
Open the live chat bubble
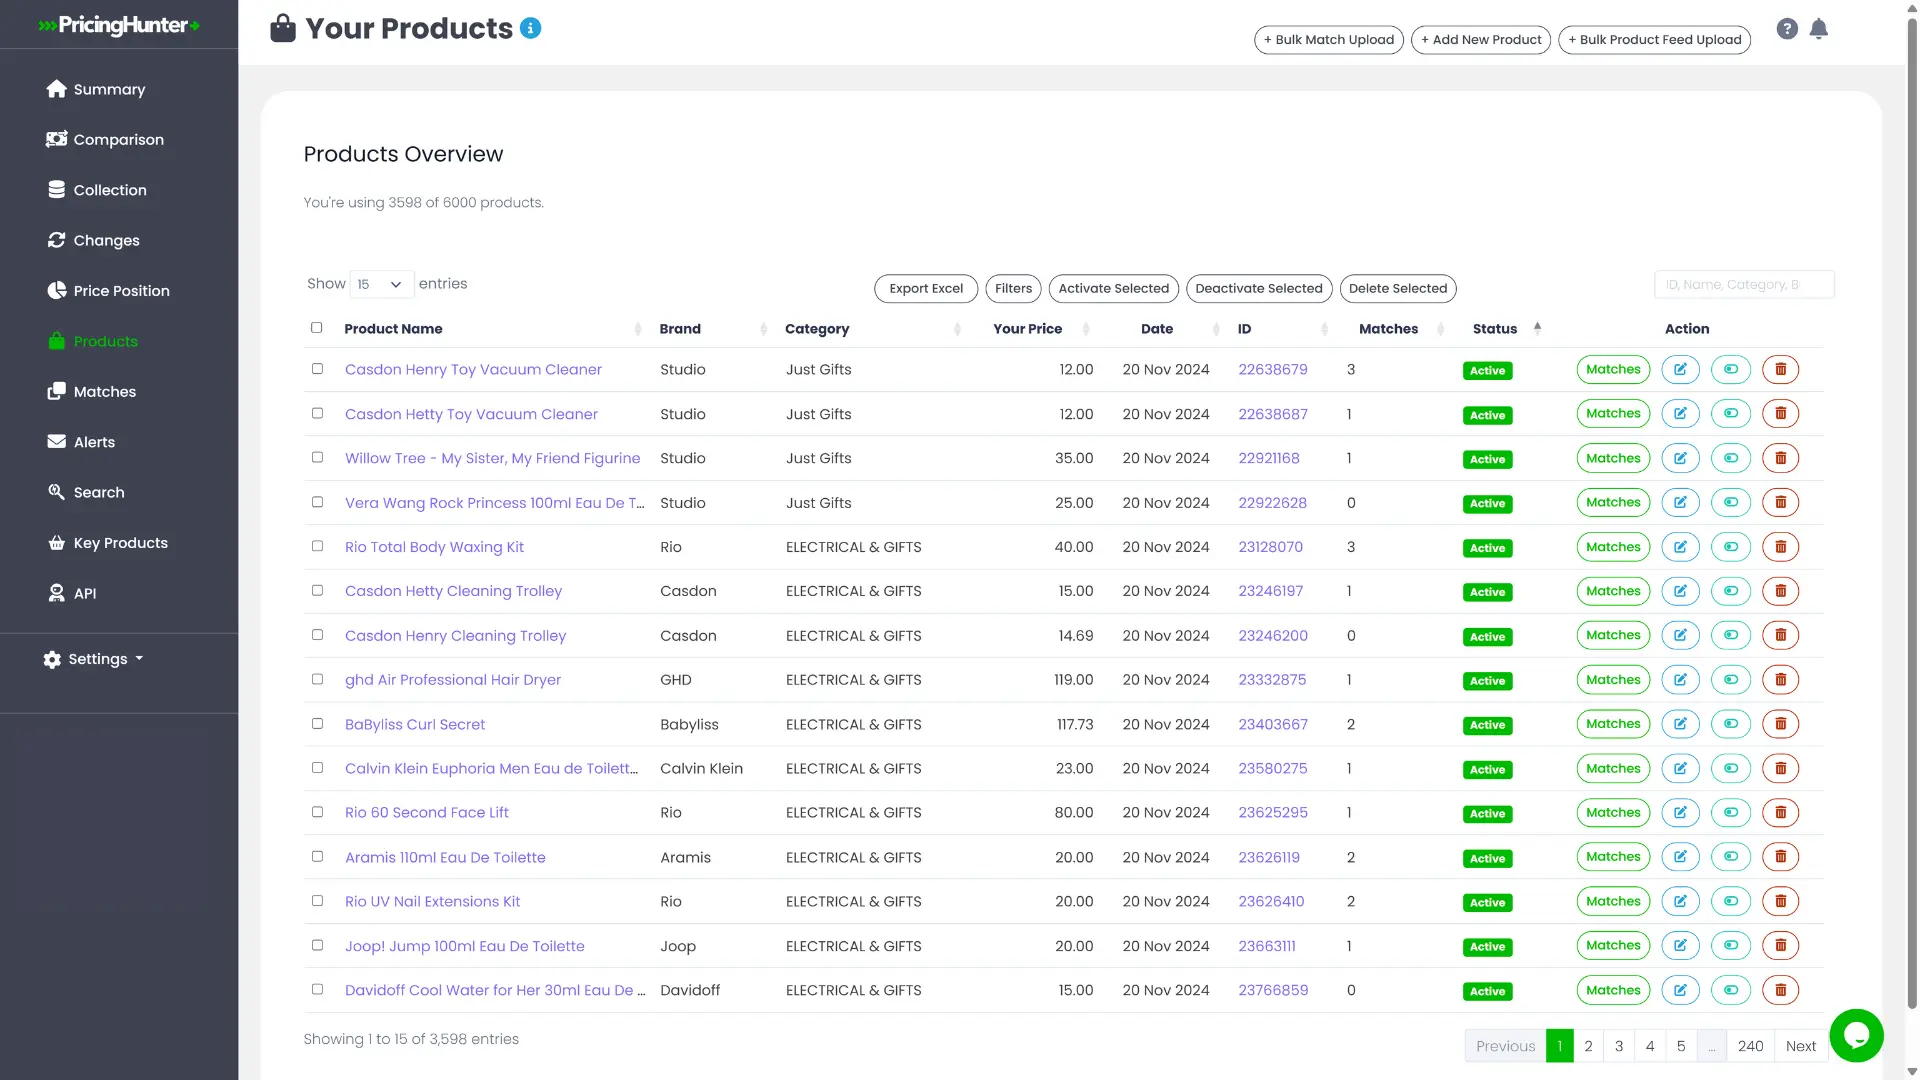pos(1856,1036)
